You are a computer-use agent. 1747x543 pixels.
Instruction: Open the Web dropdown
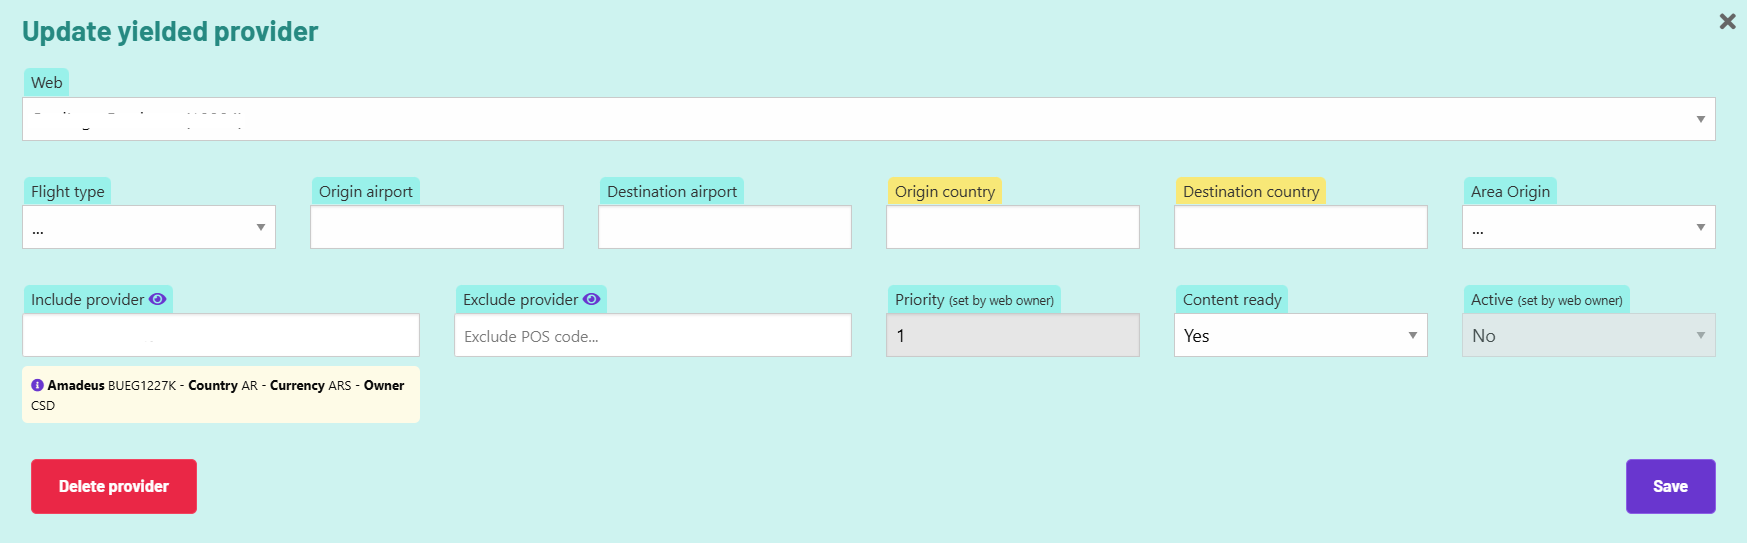tap(868, 119)
